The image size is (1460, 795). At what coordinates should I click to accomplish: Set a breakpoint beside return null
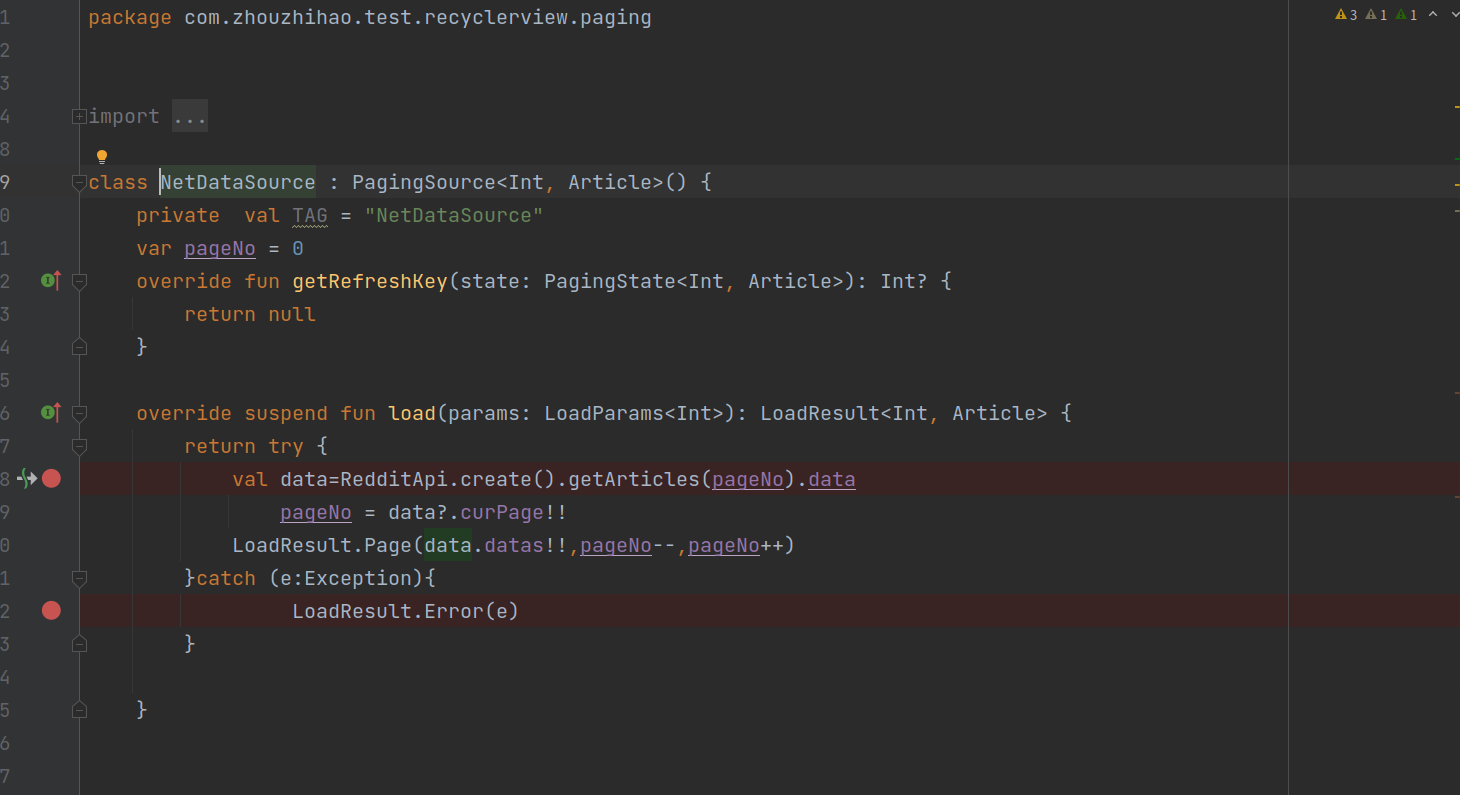51,314
